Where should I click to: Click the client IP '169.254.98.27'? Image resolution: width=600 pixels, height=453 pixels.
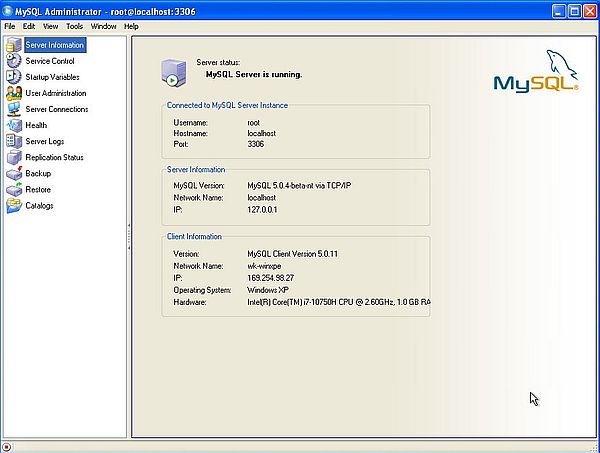click(271, 278)
